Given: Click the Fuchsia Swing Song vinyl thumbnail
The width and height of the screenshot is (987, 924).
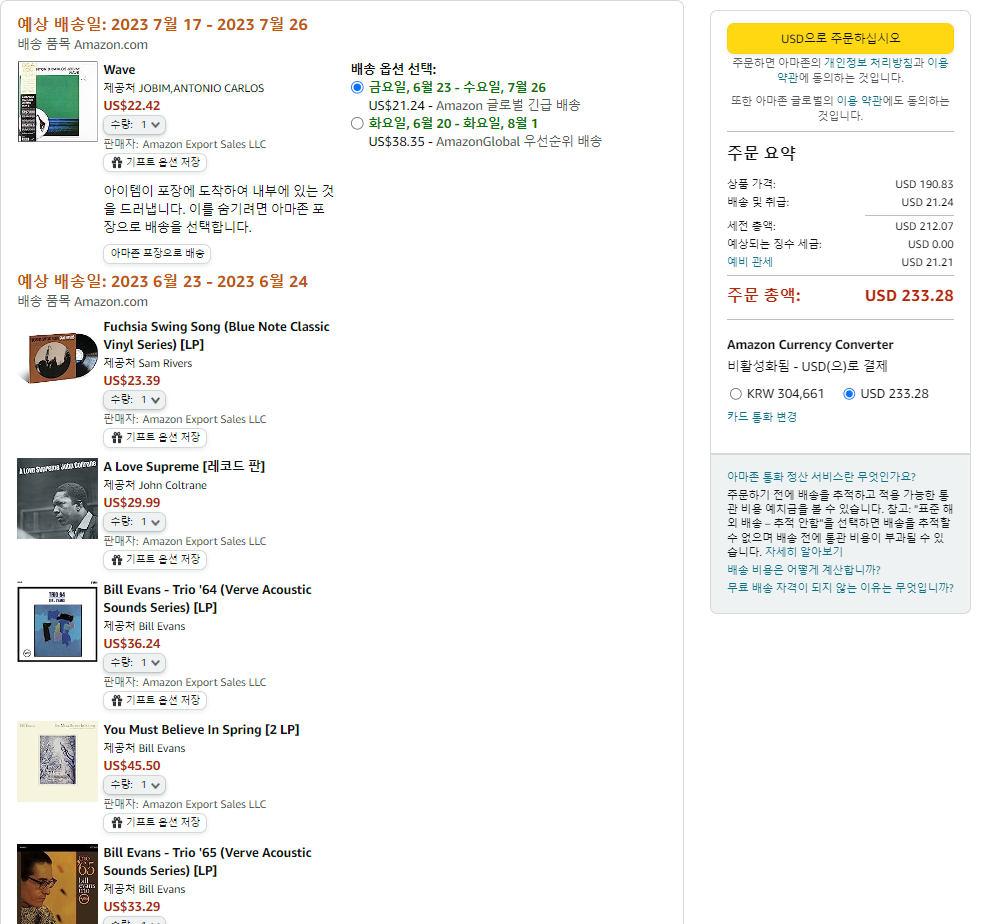Looking at the screenshot, I should [57, 358].
